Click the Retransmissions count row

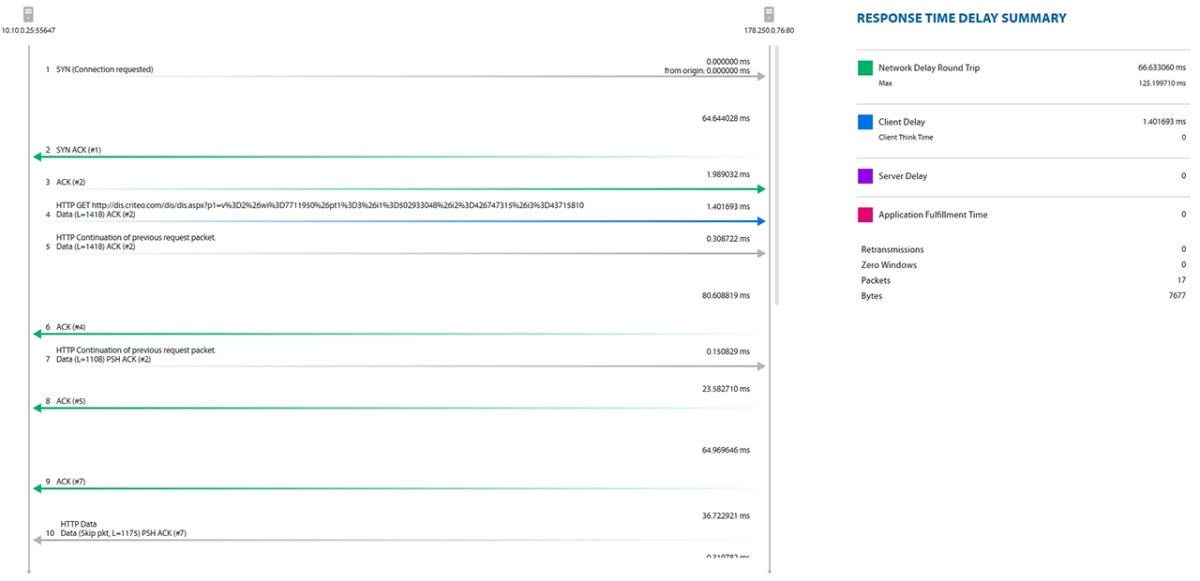(1022, 249)
